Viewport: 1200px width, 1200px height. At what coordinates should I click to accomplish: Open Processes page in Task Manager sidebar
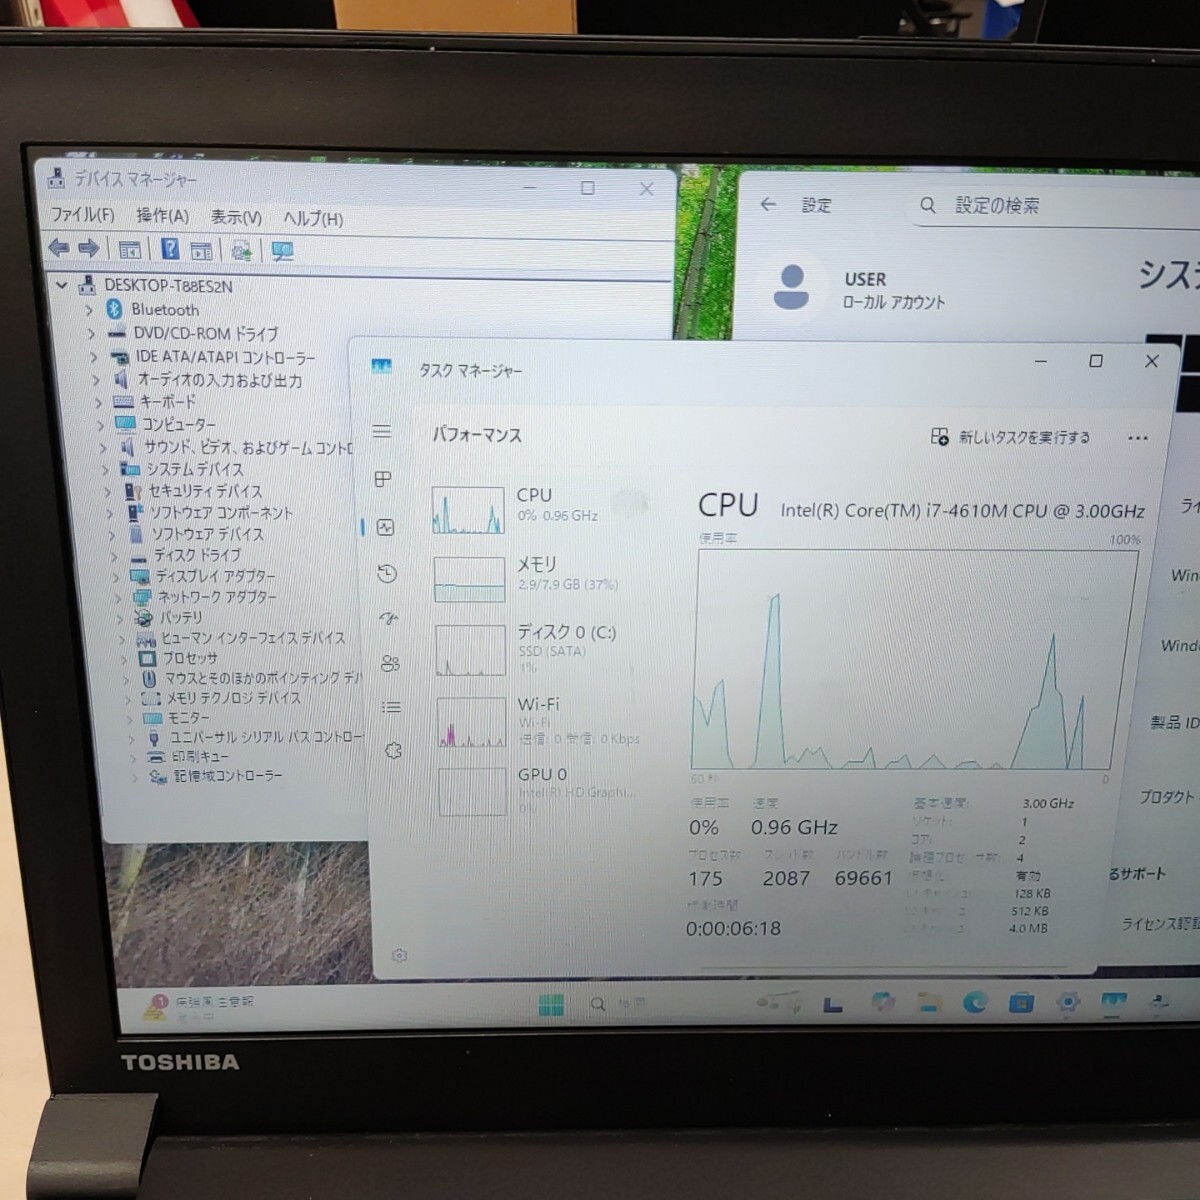point(383,479)
